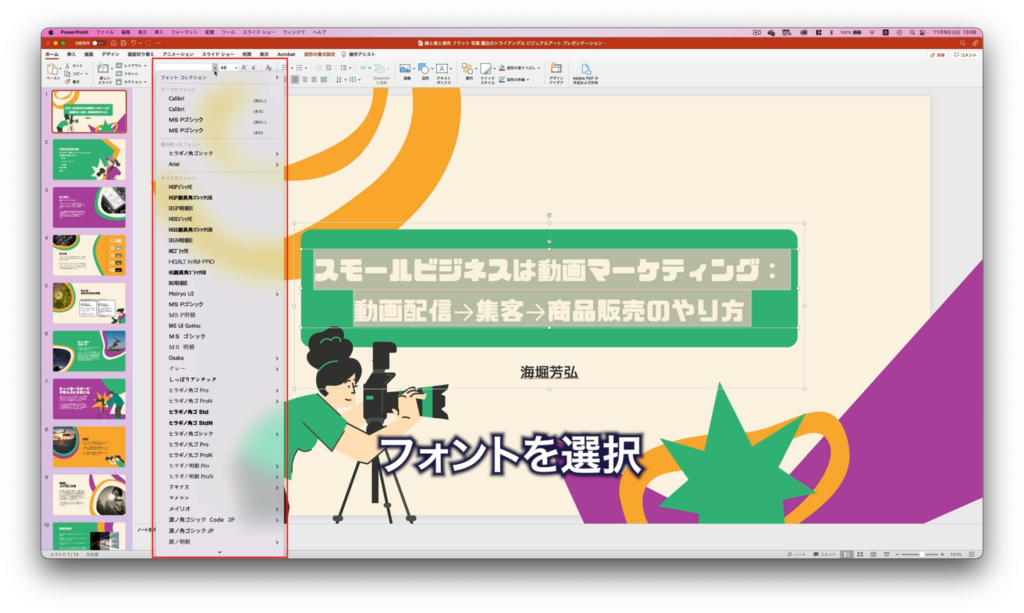Select the メイリオ font entry
Viewport: 1024px width, 613px height.
(x=179, y=508)
